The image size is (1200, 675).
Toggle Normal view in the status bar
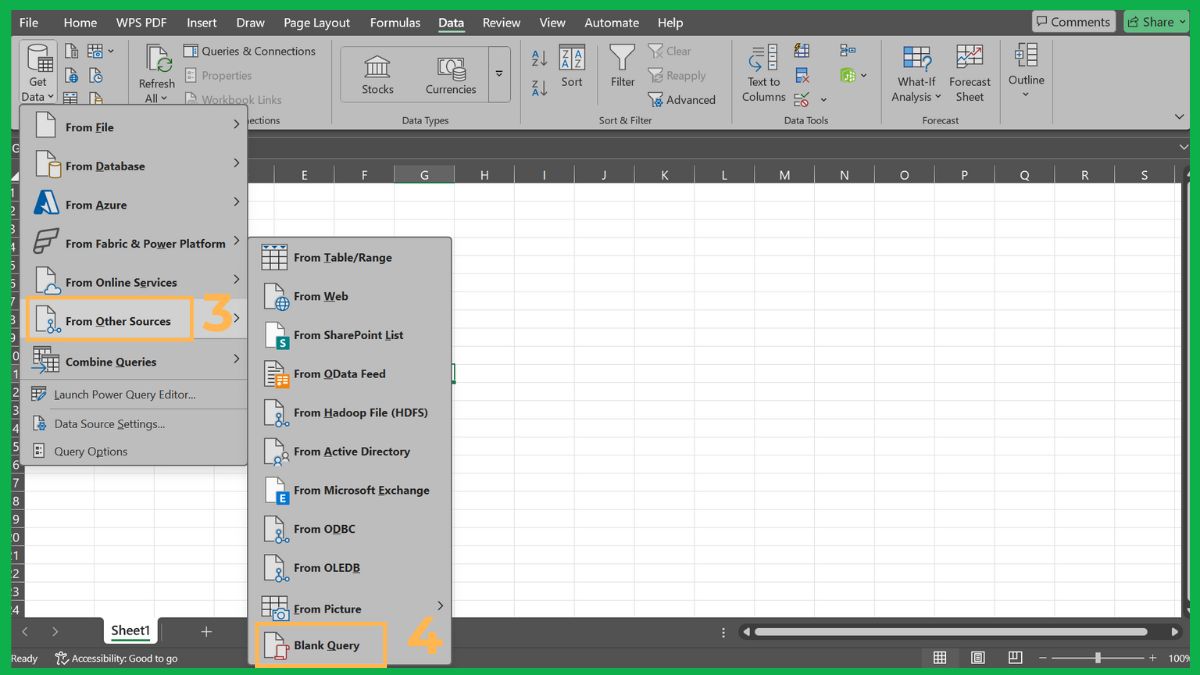pos(939,656)
